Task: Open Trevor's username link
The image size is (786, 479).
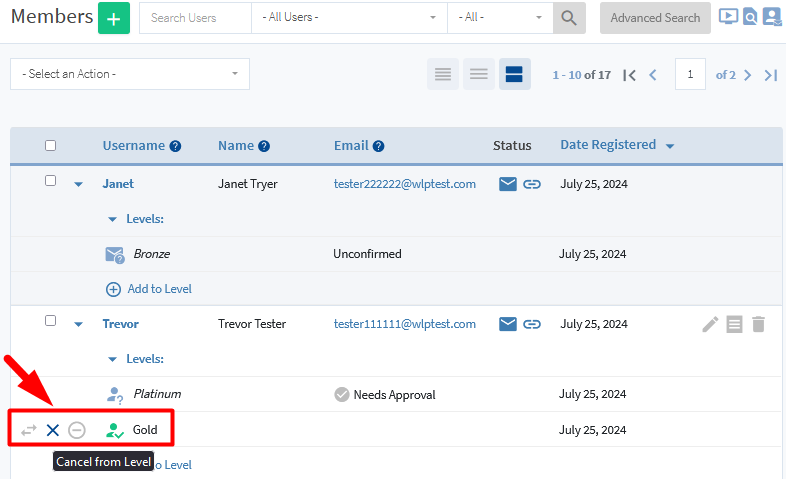Action: [x=121, y=324]
